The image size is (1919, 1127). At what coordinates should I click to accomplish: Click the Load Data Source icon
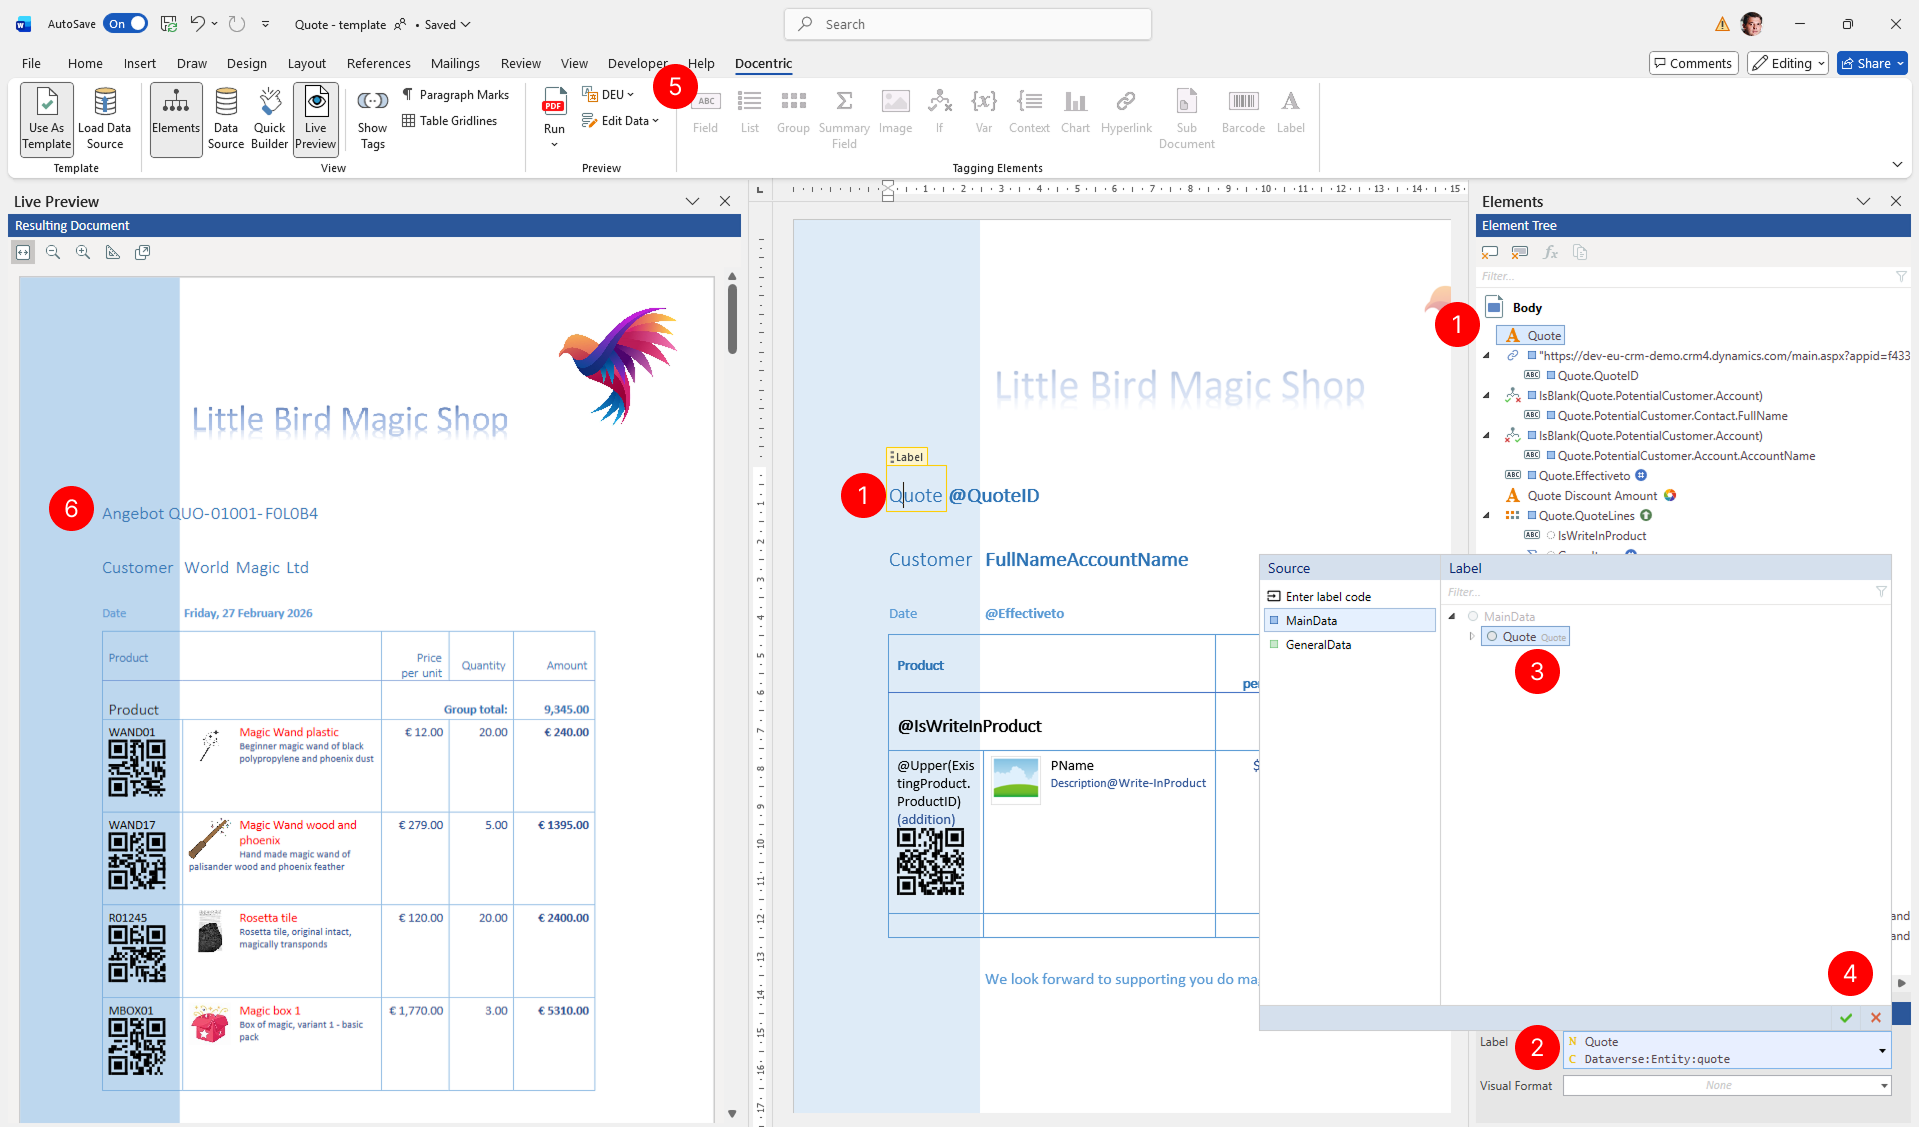tap(105, 102)
